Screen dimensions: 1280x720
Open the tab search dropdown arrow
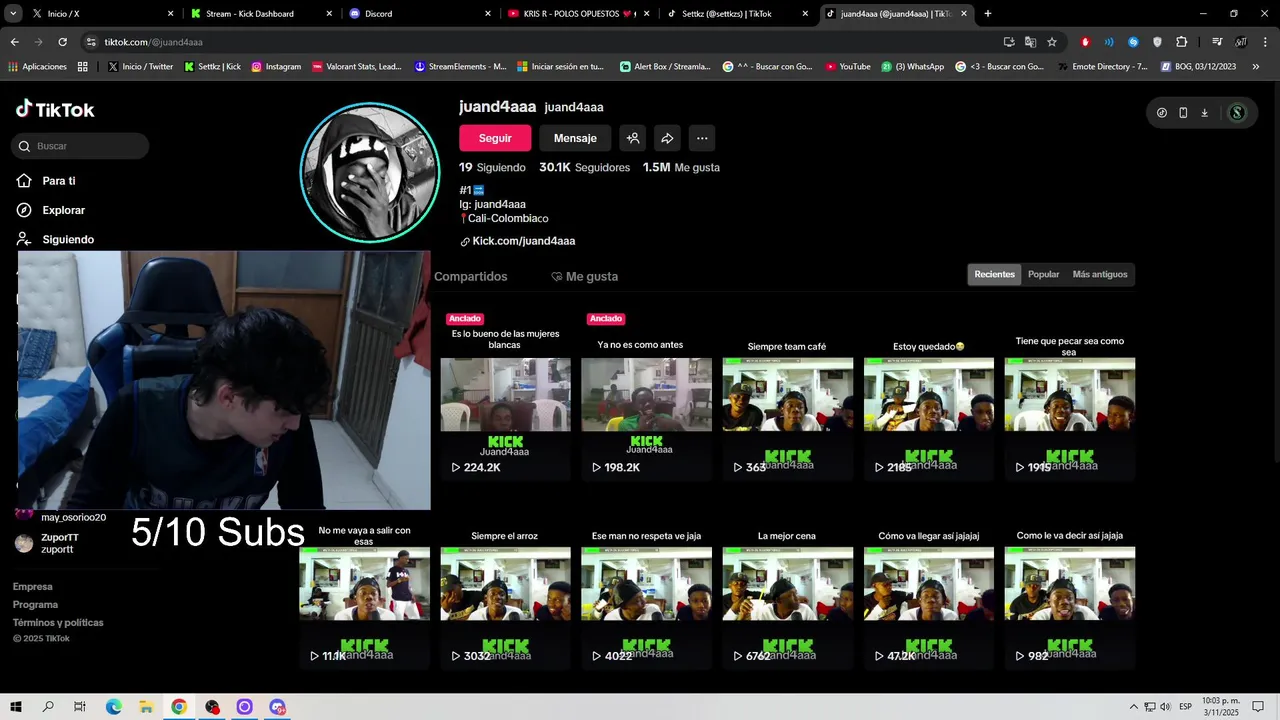[13, 14]
